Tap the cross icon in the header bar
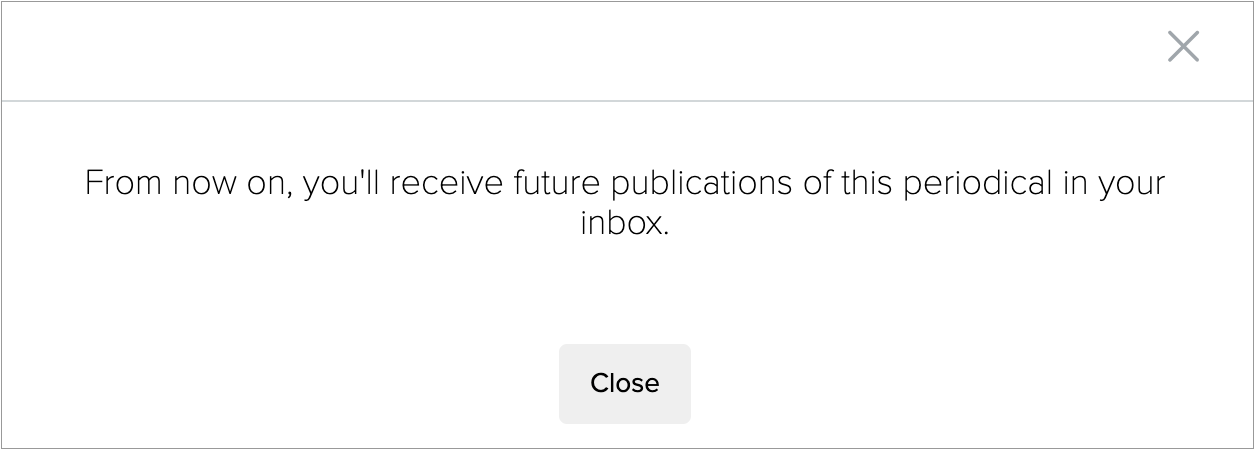The height and width of the screenshot is (449, 1254). 1183,46
